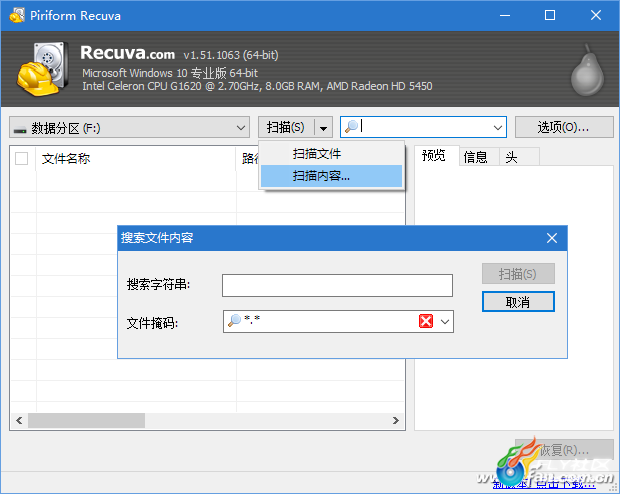Click the 搜索文件内容 dialog title
The image size is (620, 494).
pos(157,238)
